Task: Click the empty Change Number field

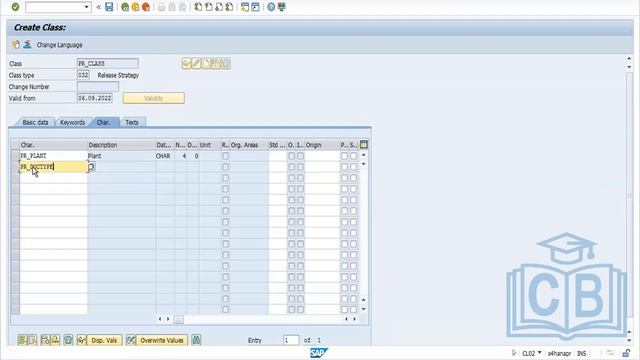Action: tap(98, 87)
